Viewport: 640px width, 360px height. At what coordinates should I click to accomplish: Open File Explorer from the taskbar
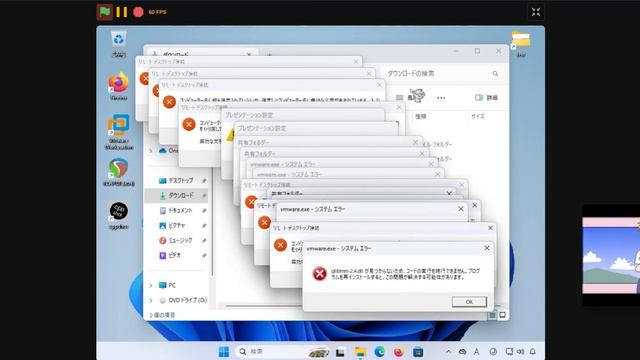coord(360,352)
